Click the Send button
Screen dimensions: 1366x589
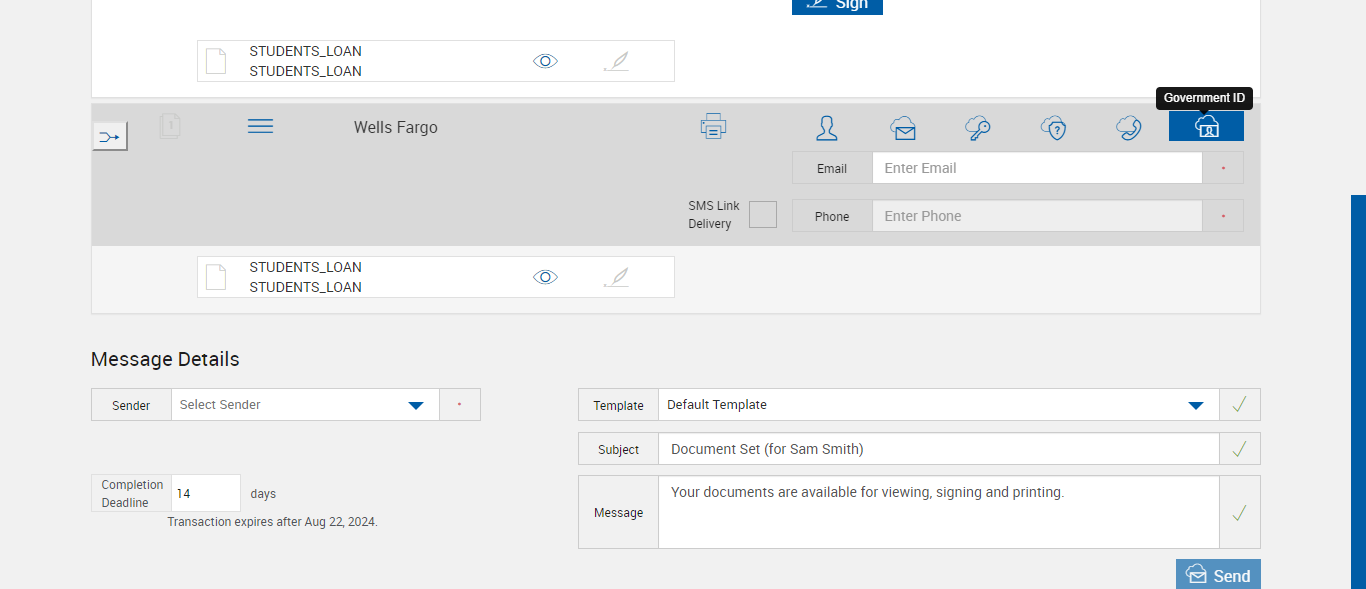[1218, 575]
